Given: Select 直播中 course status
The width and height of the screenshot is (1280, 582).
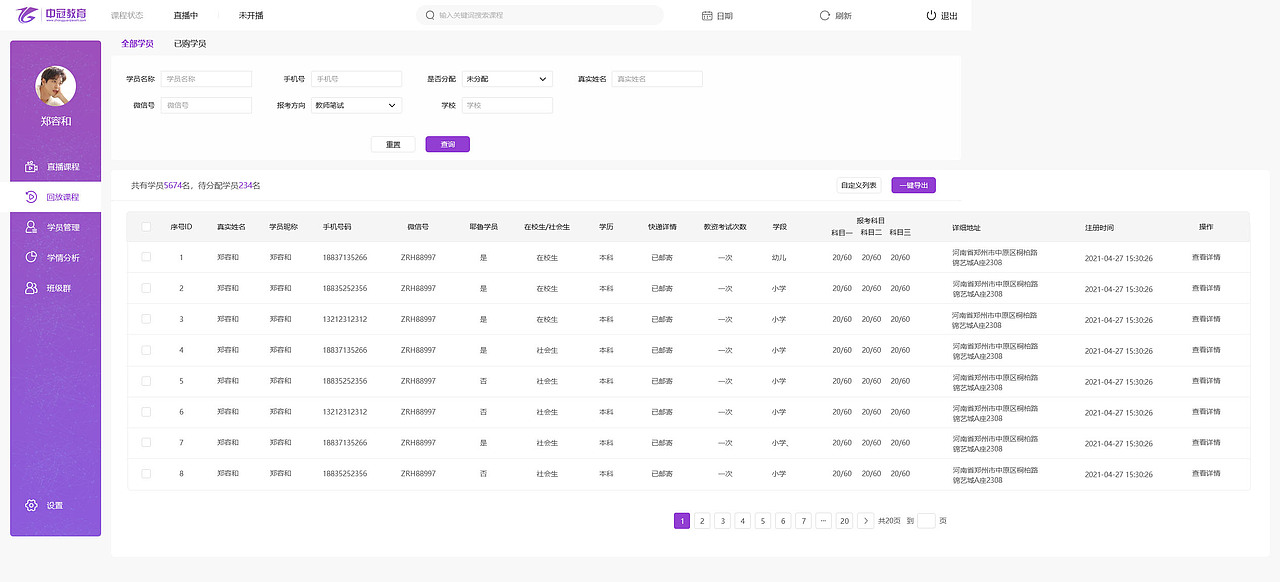Looking at the screenshot, I should pos(185,16).
